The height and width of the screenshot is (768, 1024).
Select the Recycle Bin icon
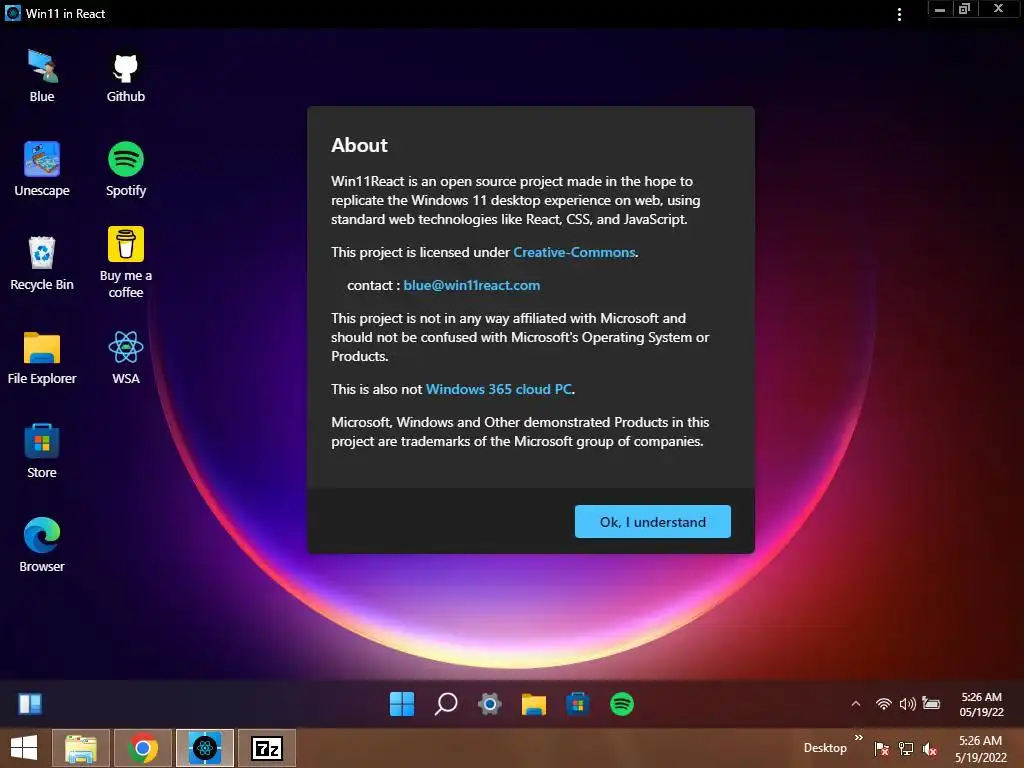42,264
